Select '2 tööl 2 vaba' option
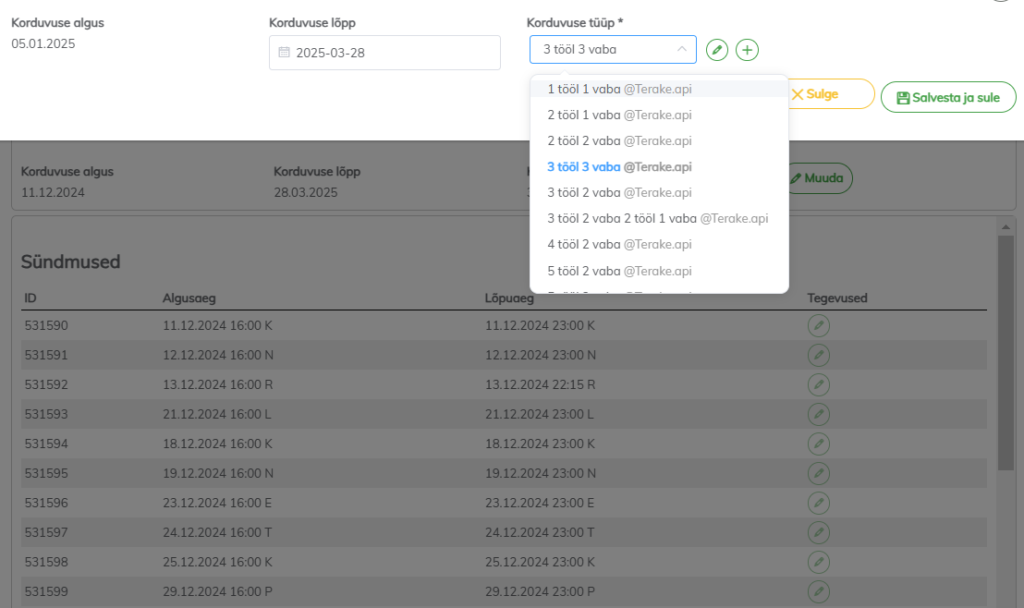The height and width of the screenshot is (608, 1024). tap(619, 141)
